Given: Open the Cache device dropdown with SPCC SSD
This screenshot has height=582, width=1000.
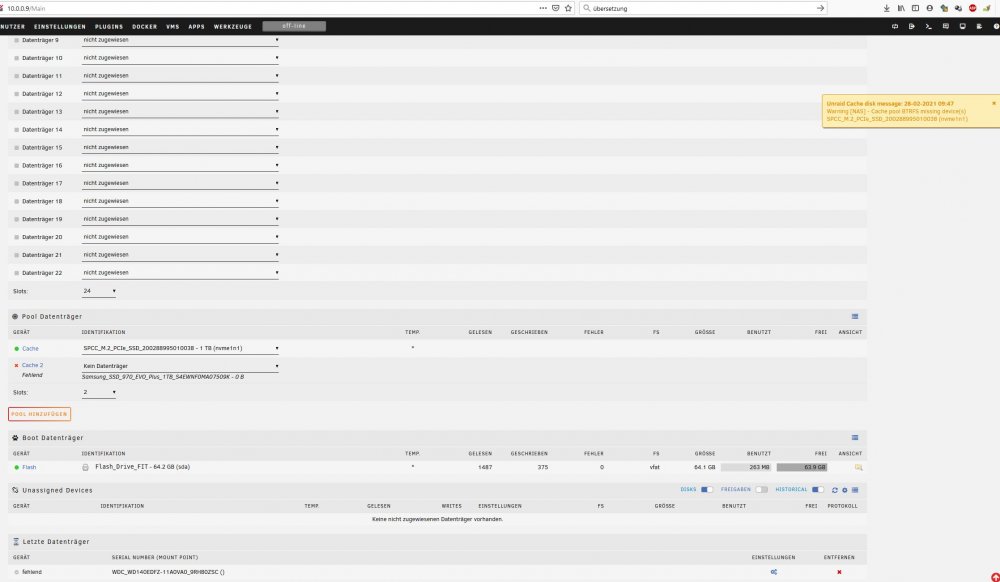Looking at the screenshot, I should pos(180,348).
